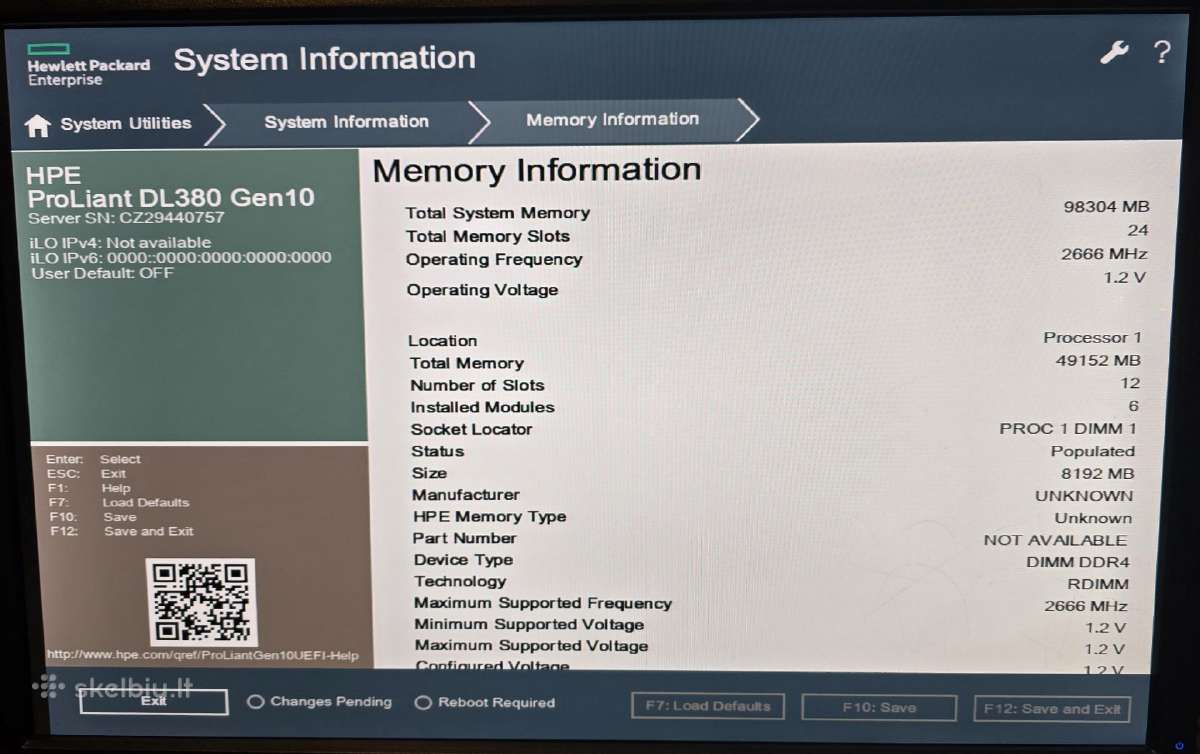Select the HPE Memory Type label
Screen dimensions: 1200x754
tap(490, 517)
